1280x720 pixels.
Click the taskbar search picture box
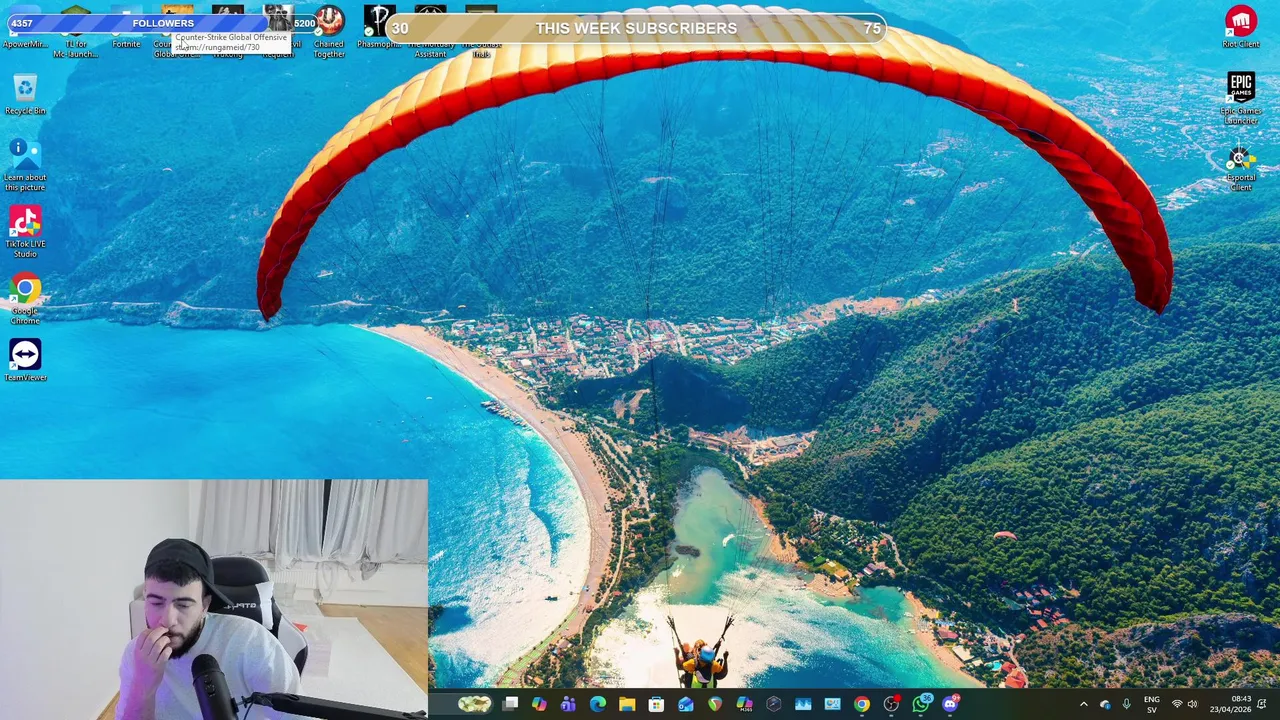point(474,704)
